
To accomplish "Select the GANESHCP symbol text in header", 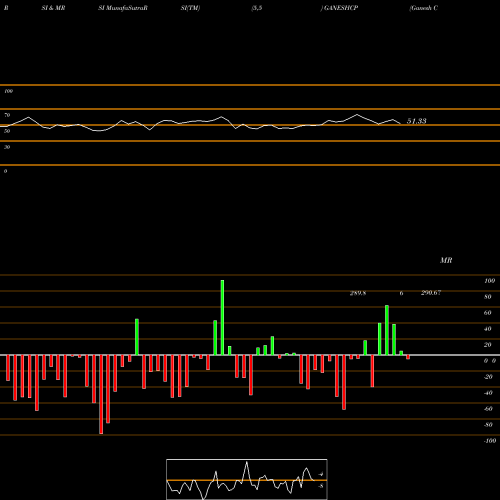I will tap(341, 8).
